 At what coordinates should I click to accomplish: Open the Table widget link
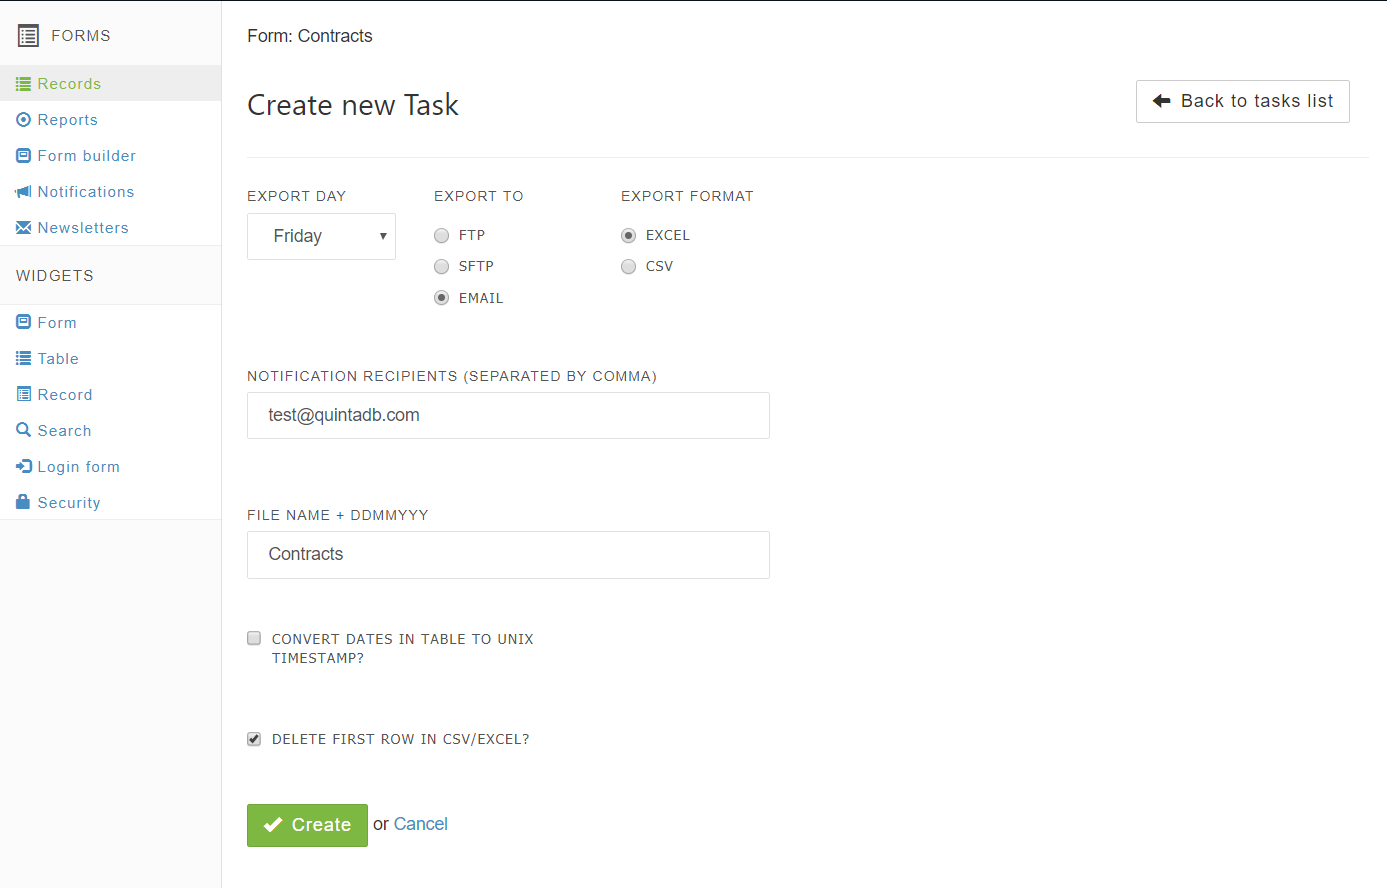(x=58, y=359)
